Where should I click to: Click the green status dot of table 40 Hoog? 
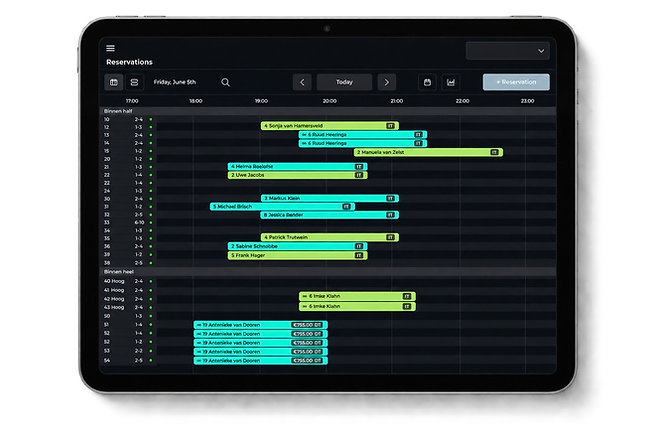pos(151,282)
